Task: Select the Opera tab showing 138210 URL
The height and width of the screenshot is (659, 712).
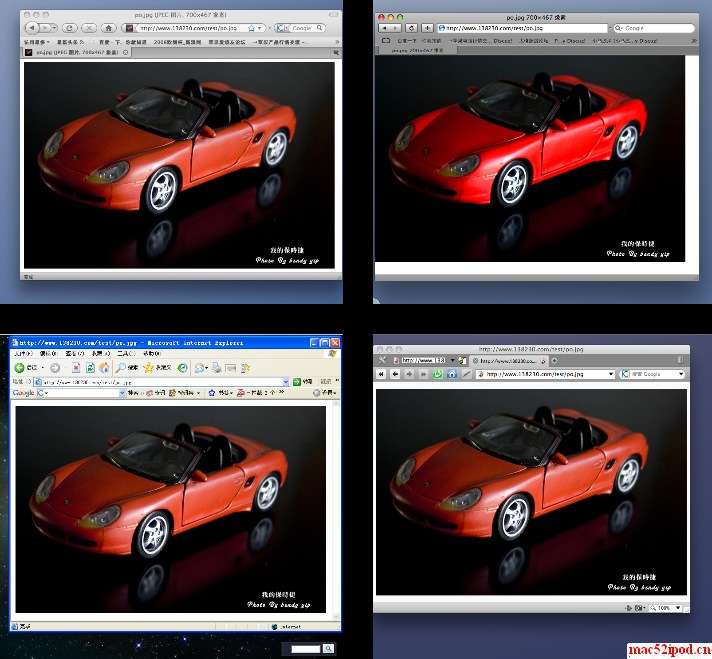Action: click(508, 361)
